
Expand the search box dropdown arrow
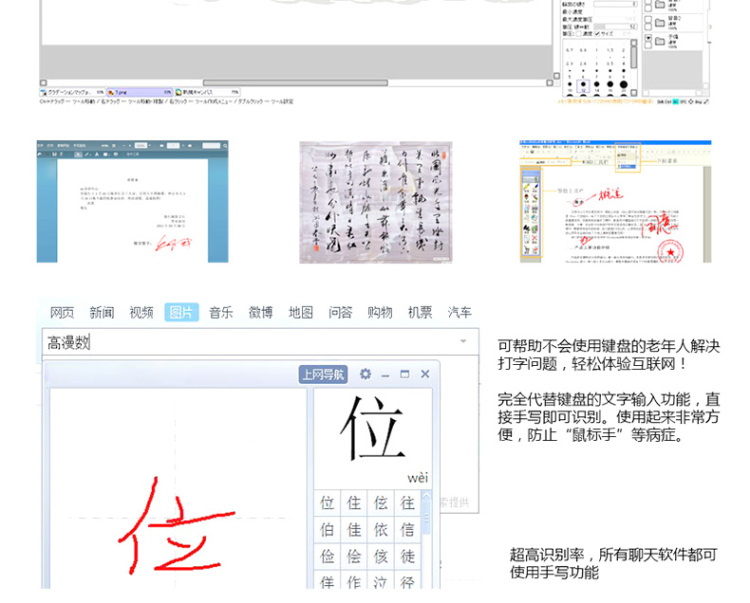[x=463, y=342]
